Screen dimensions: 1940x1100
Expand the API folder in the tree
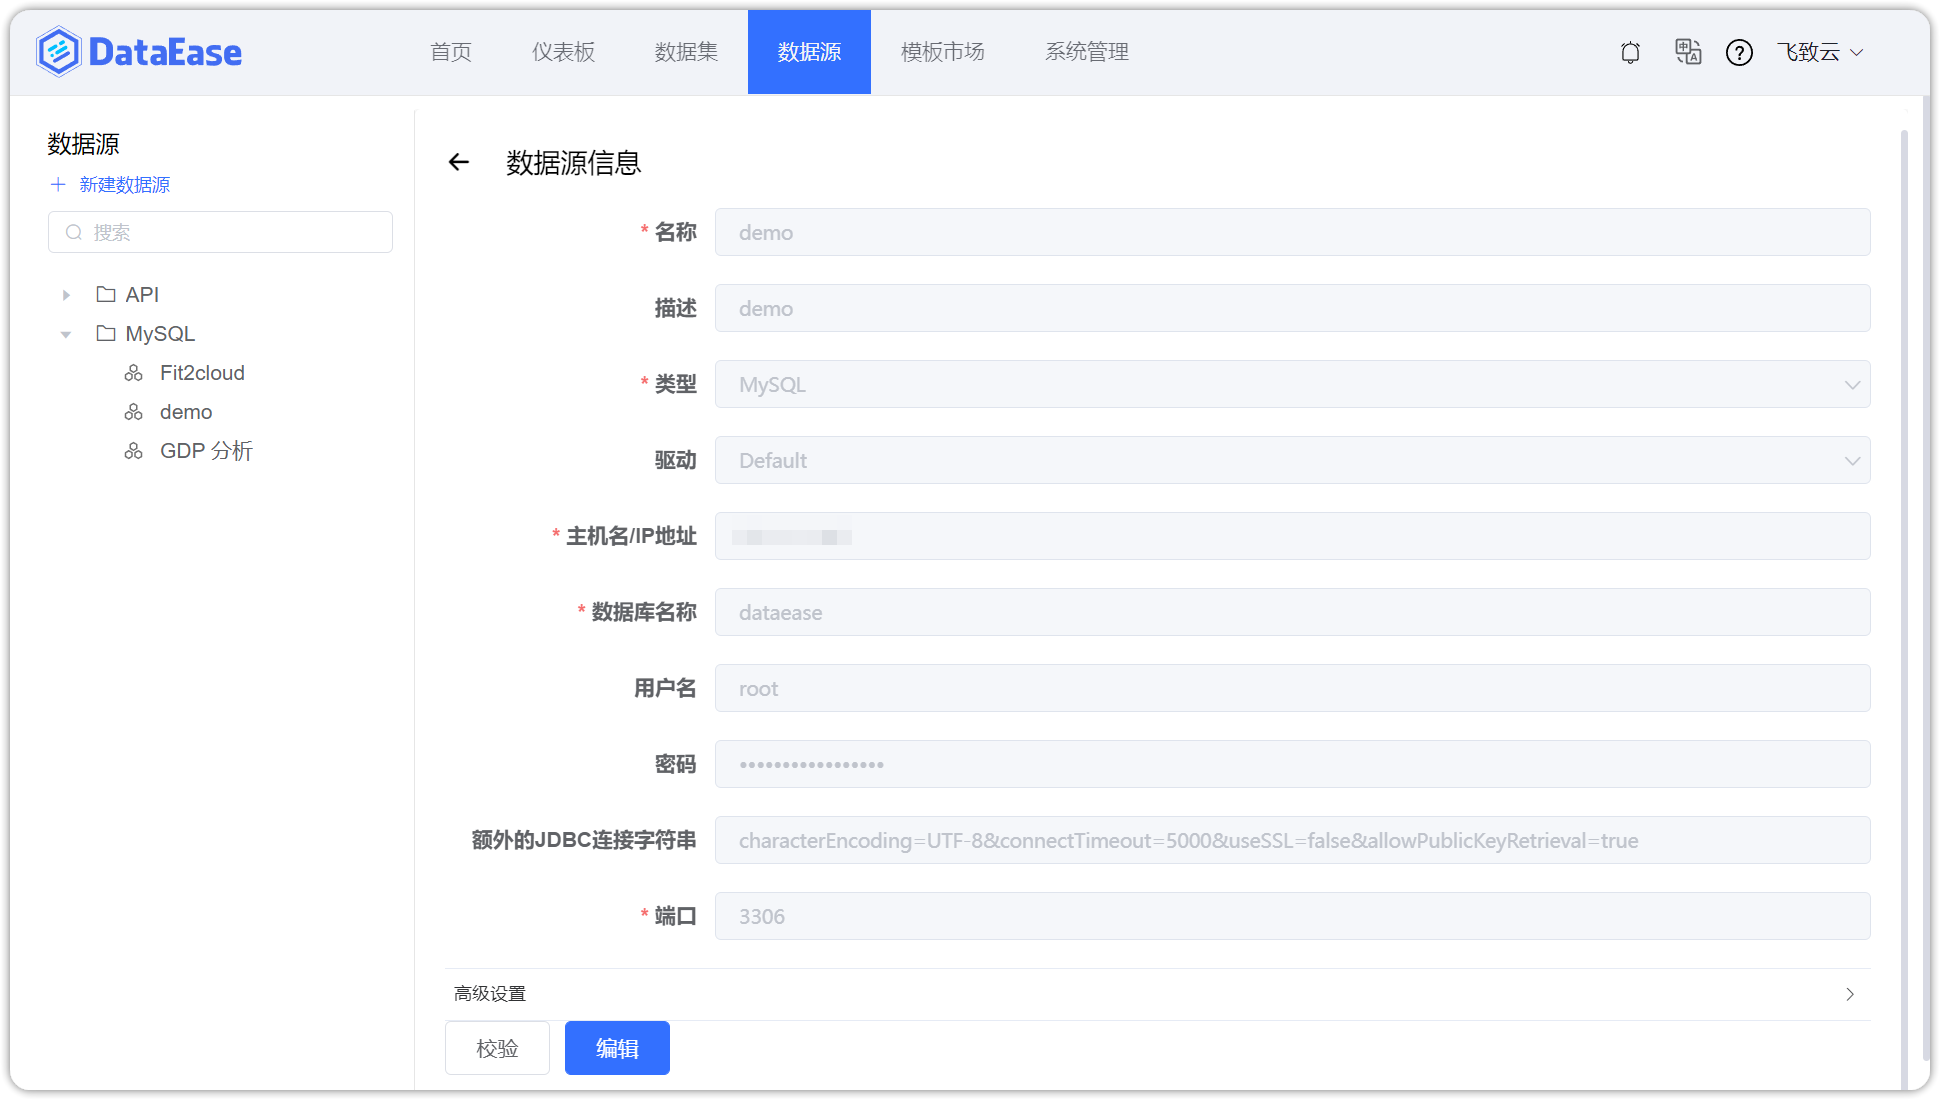coord(65,293)
